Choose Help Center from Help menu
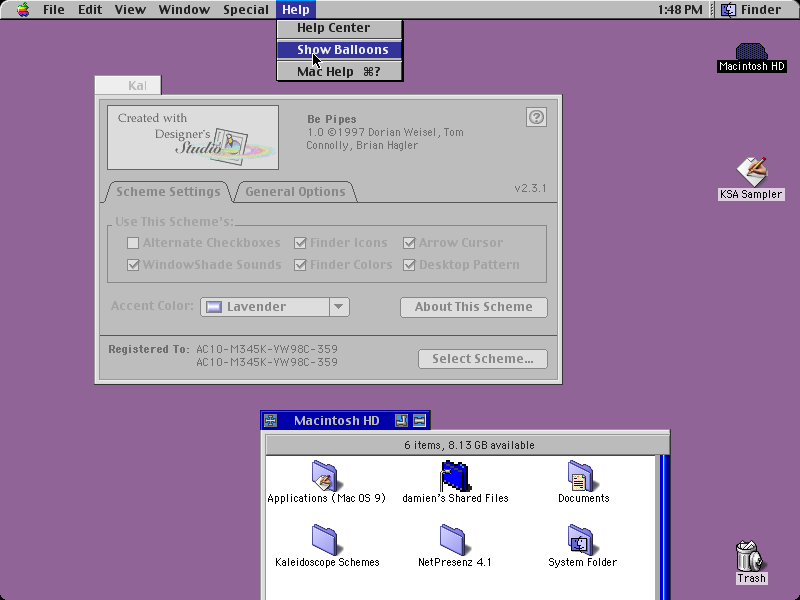 pos(340,28)
